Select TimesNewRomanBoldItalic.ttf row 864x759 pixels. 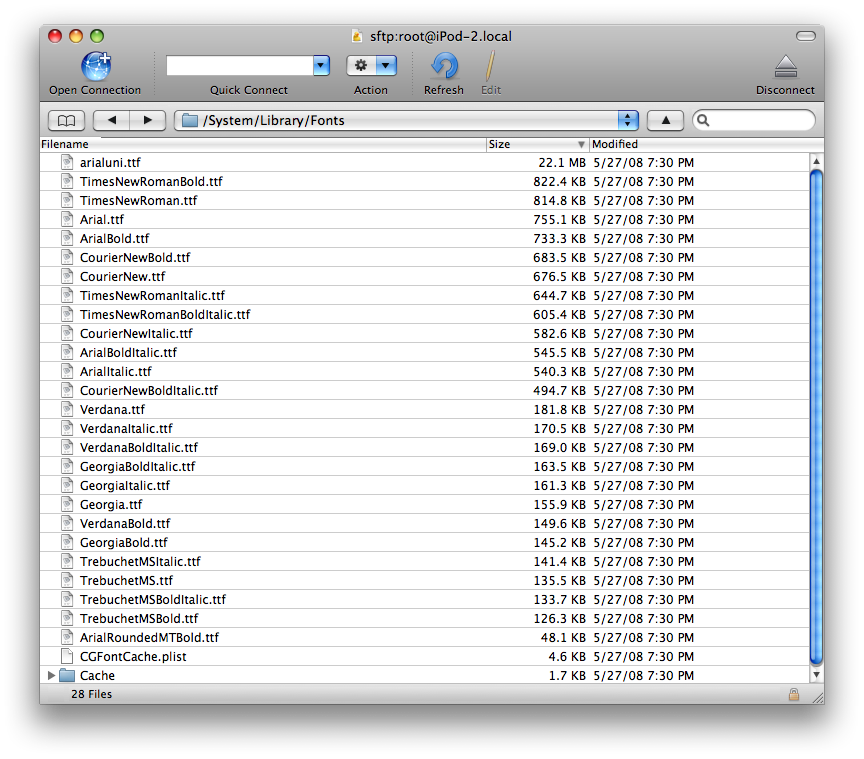424,315
